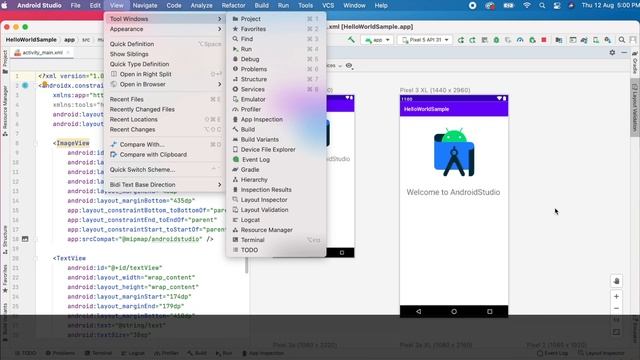
Task: Select the Pixel 3 XL device preview
Action: [454, 206]
